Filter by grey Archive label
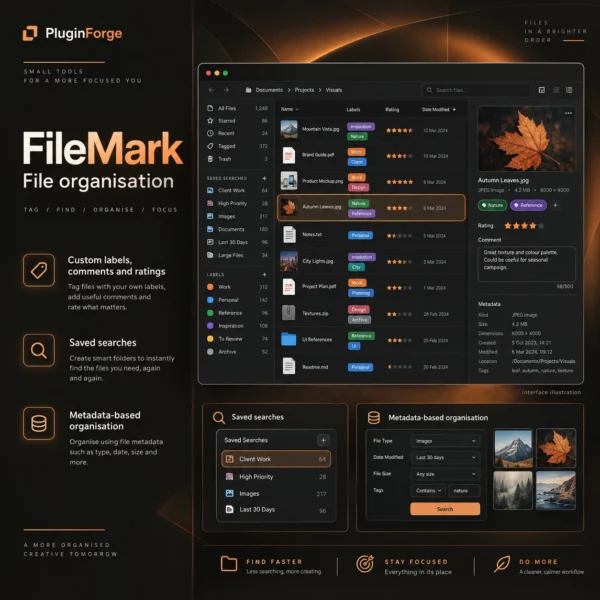Viewport: 600px width, 600px height. pyautogui.click(x=237, y=352)
